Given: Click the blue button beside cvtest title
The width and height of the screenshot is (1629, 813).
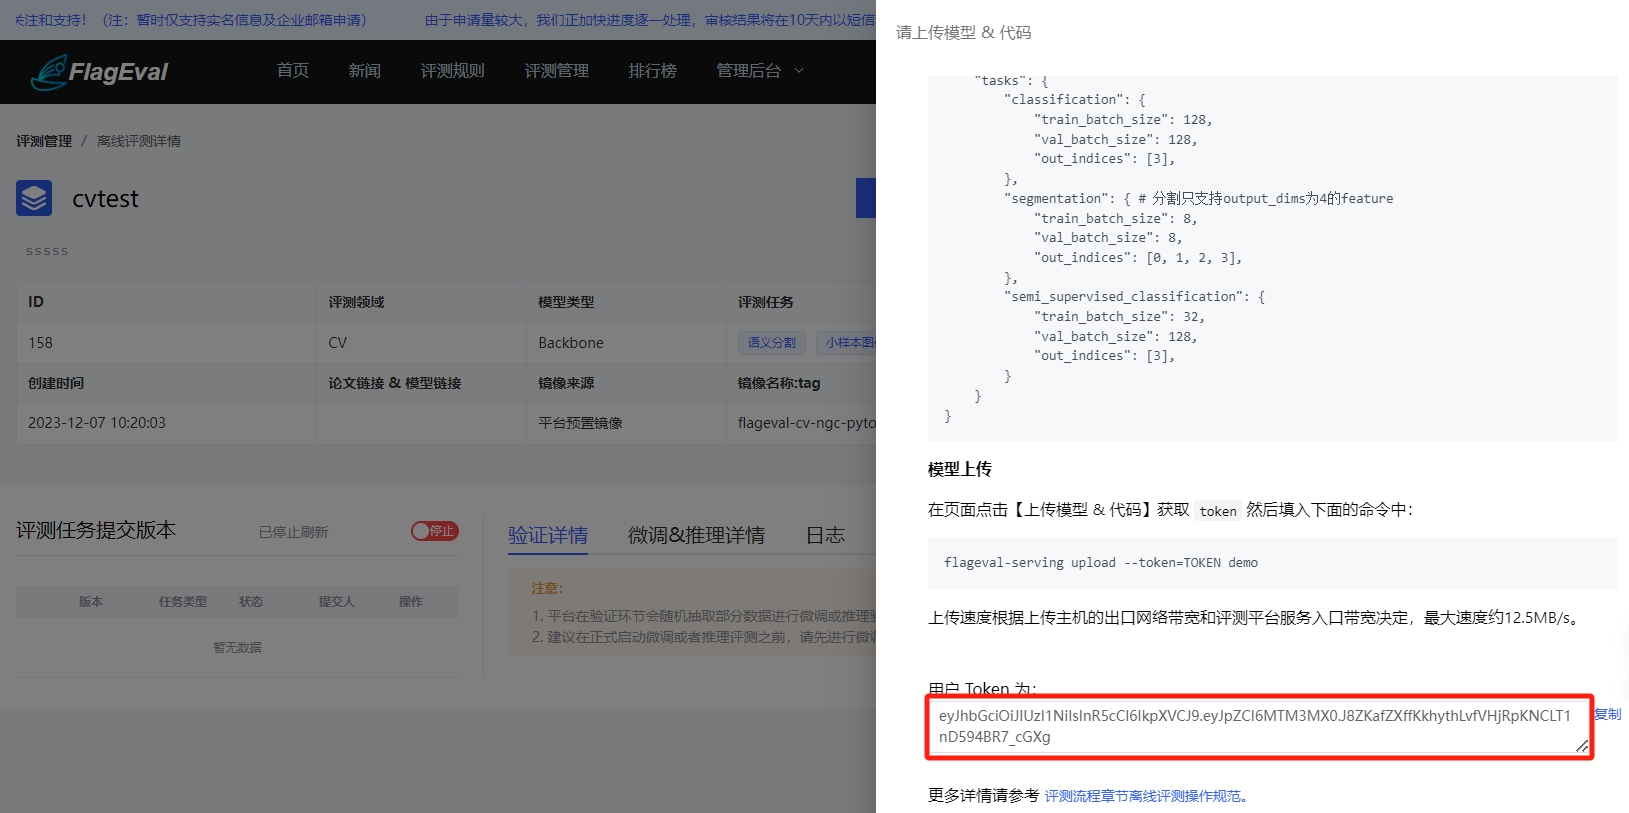Looking at the screenshot, I should click(x=866, y=198).
